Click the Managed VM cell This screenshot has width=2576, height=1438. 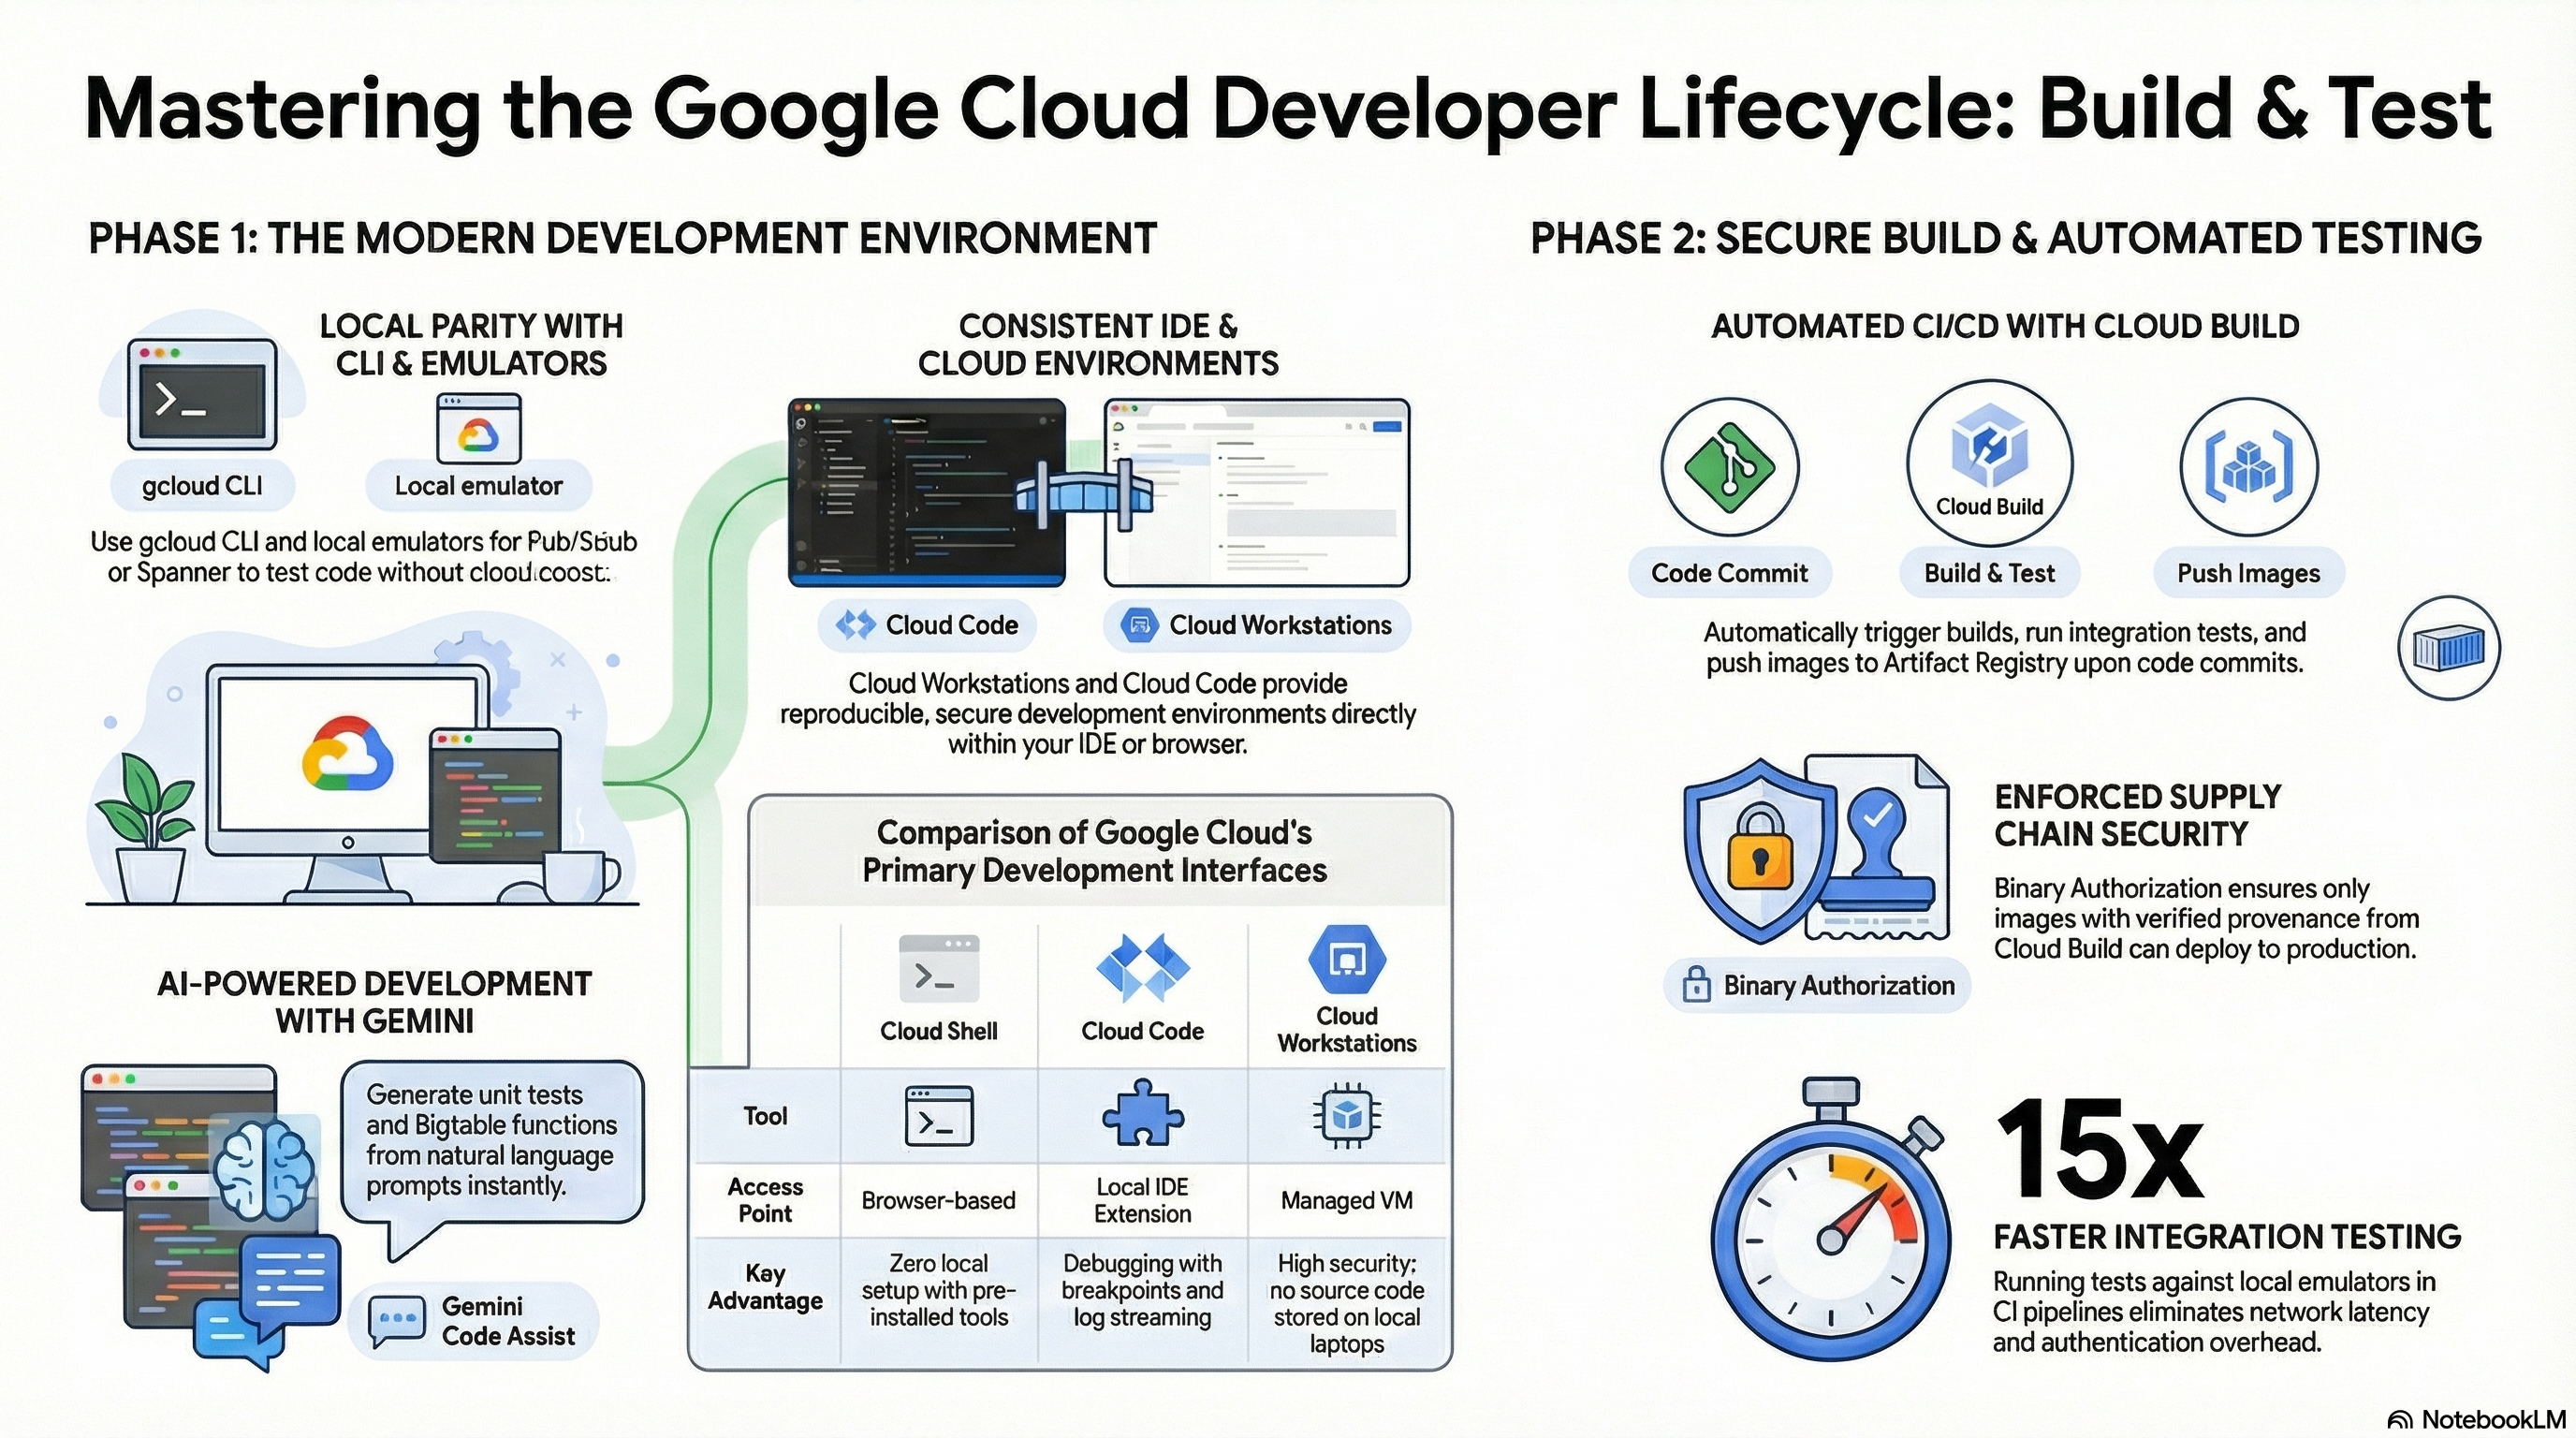(1346, 1200)
